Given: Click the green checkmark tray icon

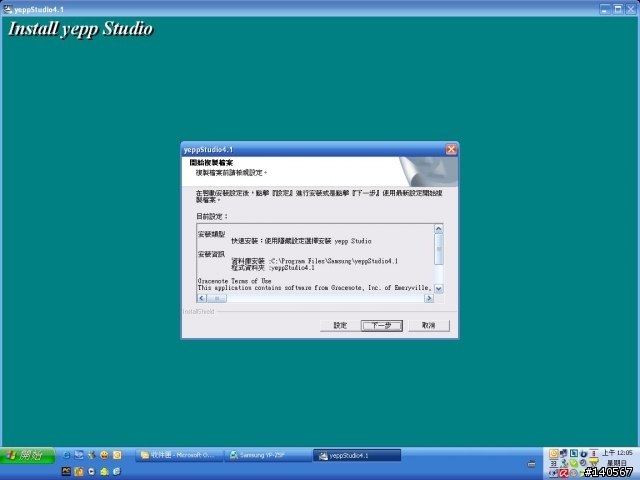Looking at the screenshot, I should 573,463.
